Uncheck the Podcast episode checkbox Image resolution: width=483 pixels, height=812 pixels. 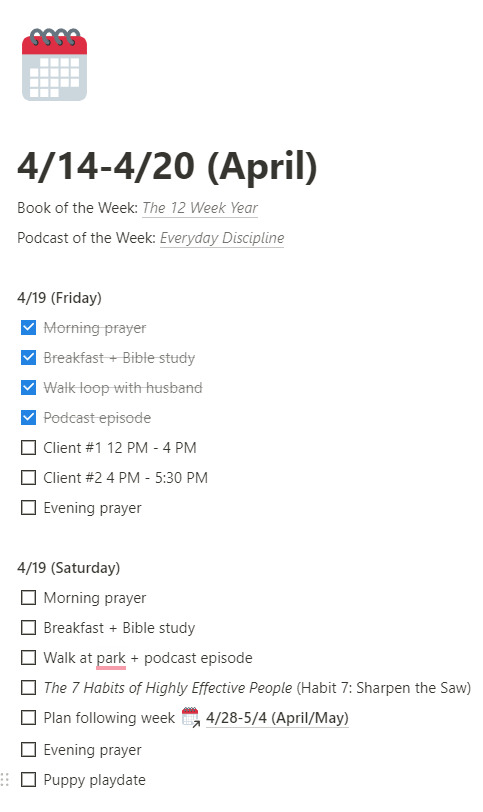28,418
